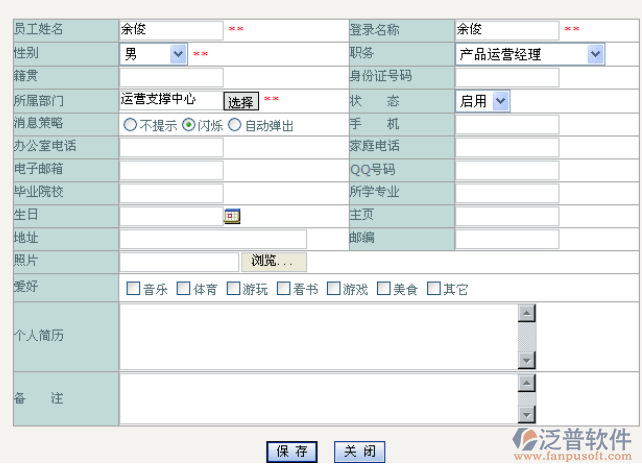
Task: Select the 自动弹出 radio option
Action: pos(235,125)
